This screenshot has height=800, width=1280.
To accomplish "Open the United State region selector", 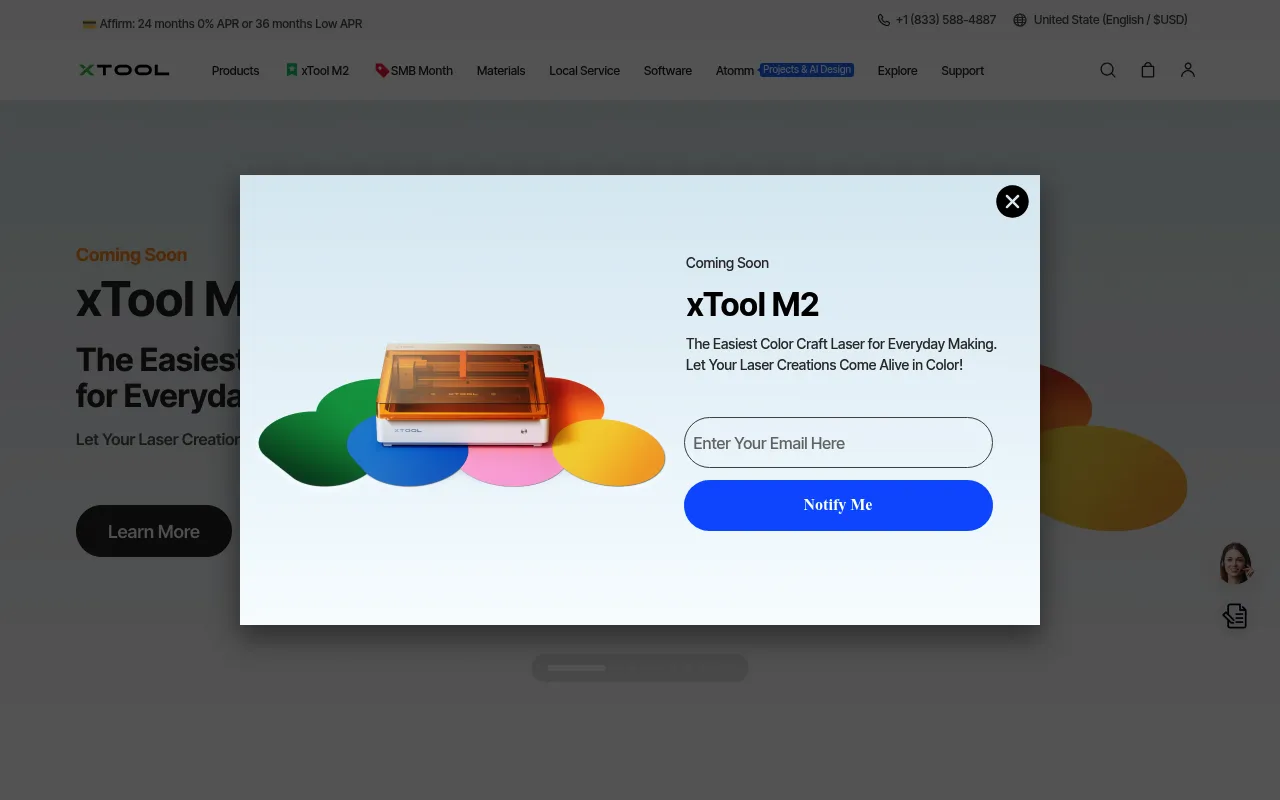I will tap(1110, 20).
